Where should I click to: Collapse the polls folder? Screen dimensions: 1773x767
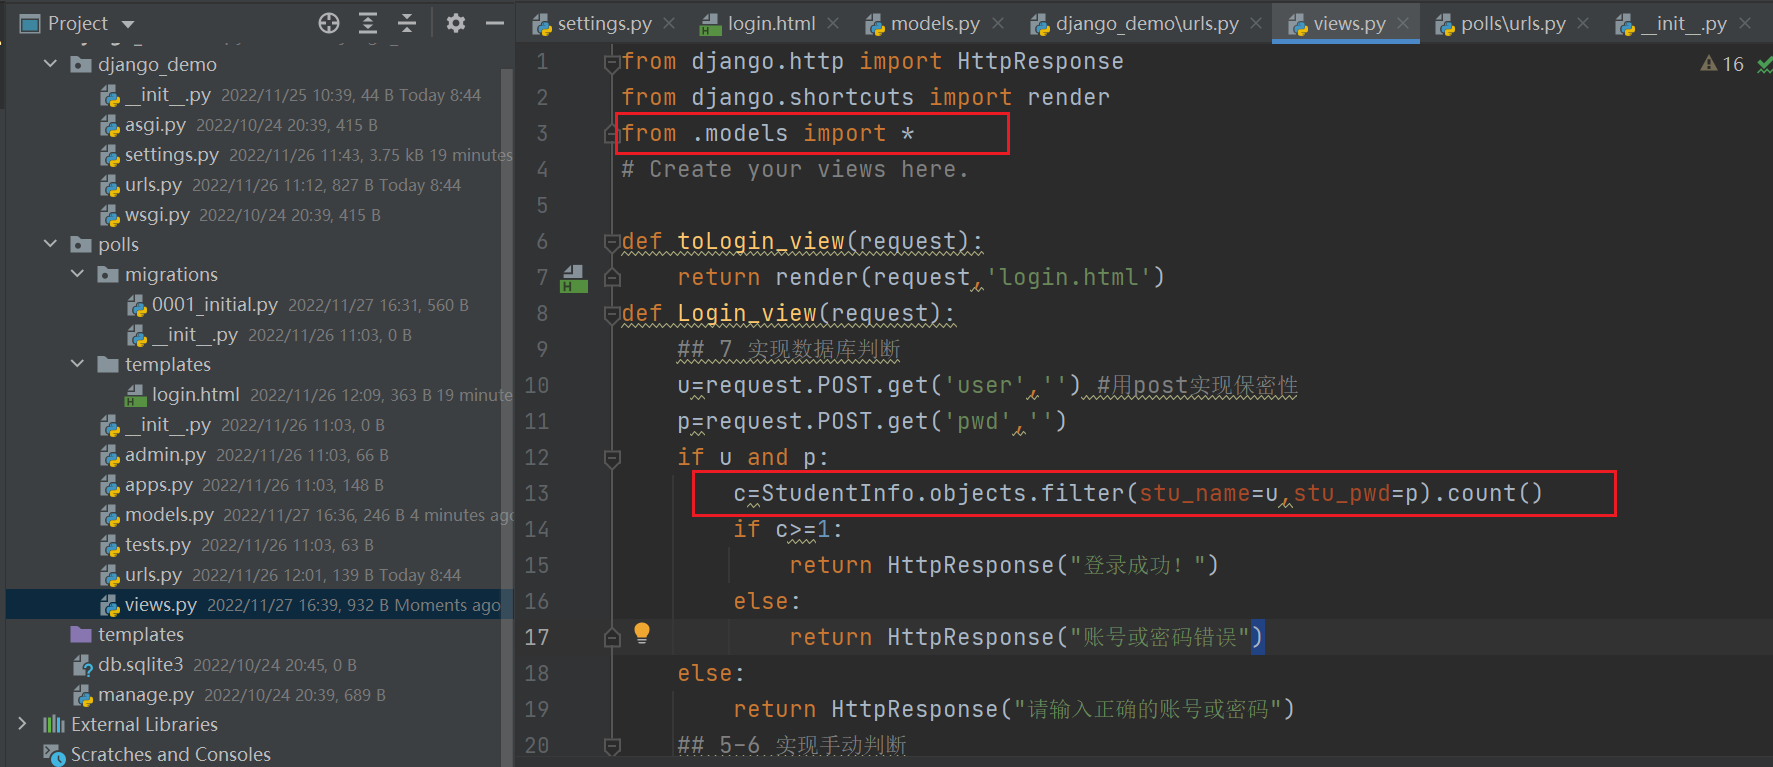click(51, 244)
